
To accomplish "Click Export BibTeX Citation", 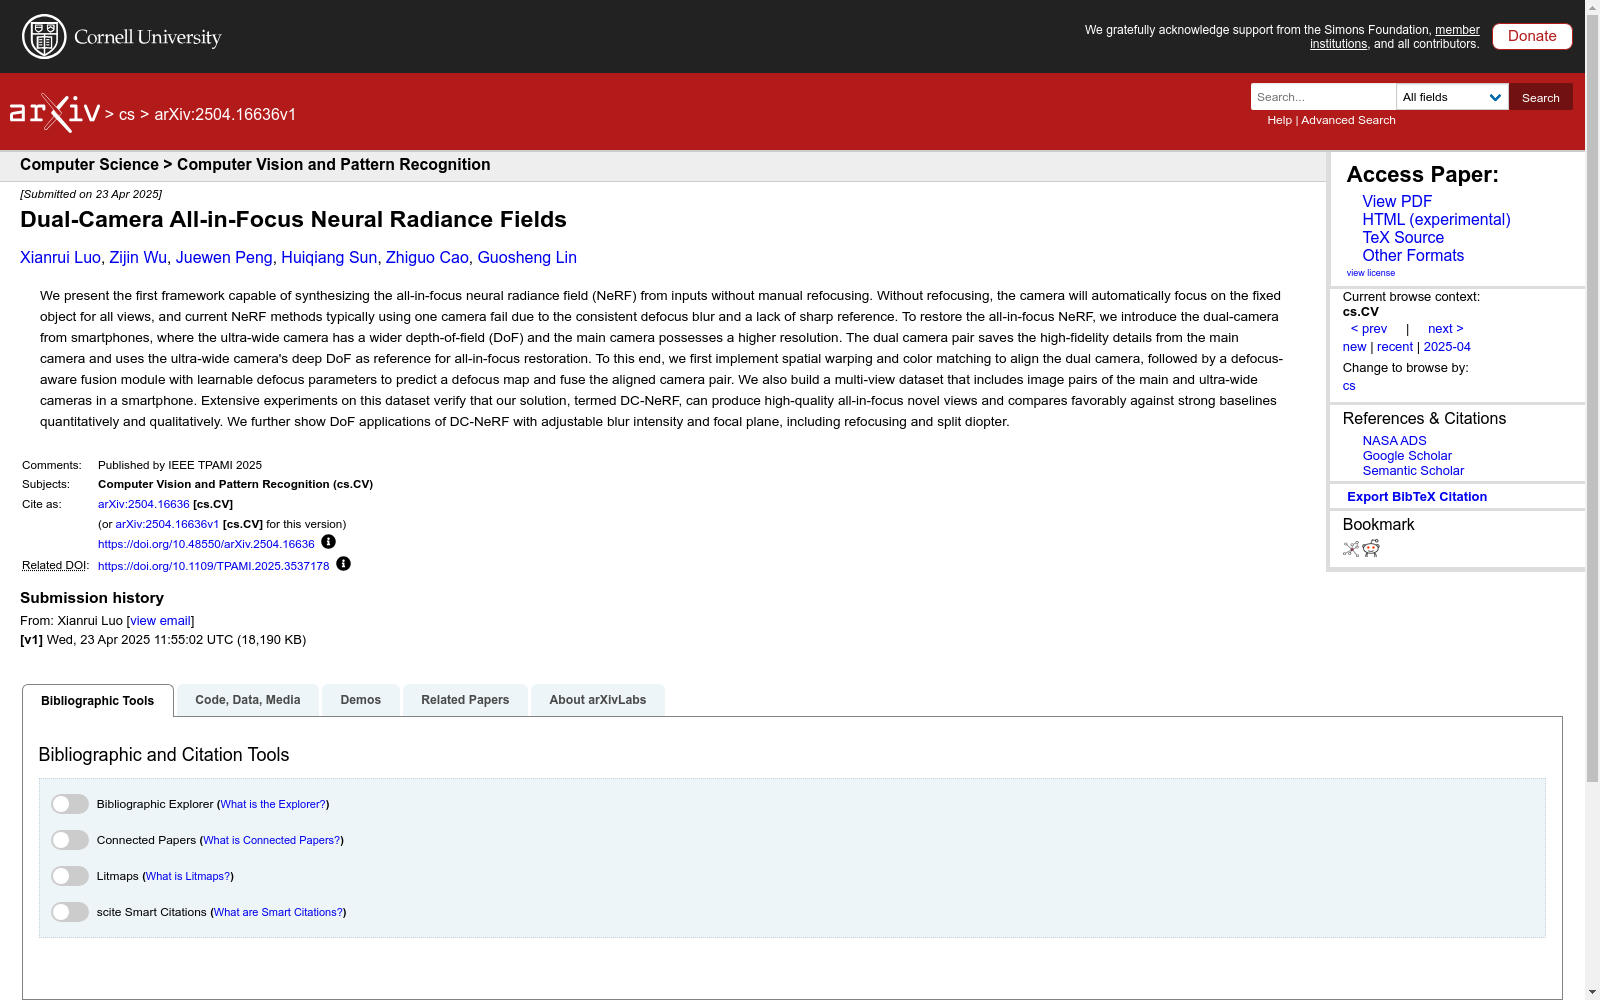I will coord(1417,497).
